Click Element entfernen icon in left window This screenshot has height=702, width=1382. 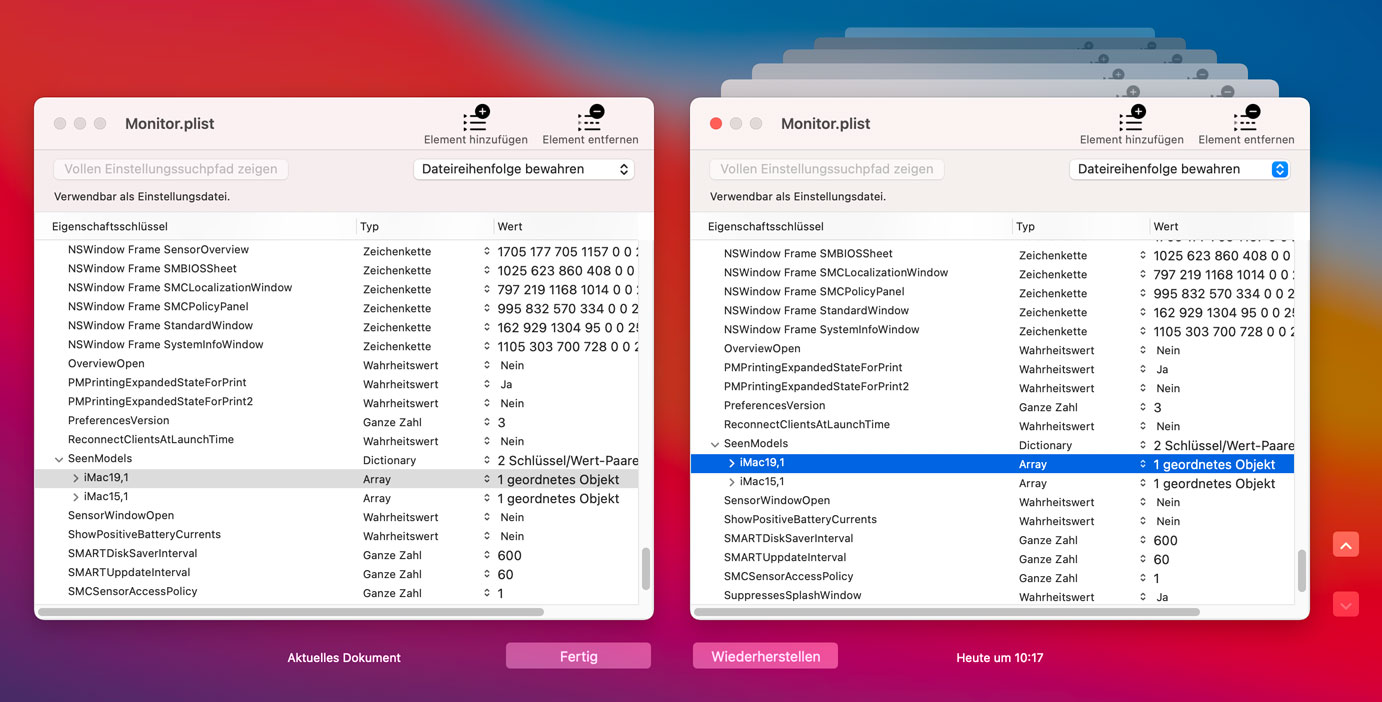point(590,118)
